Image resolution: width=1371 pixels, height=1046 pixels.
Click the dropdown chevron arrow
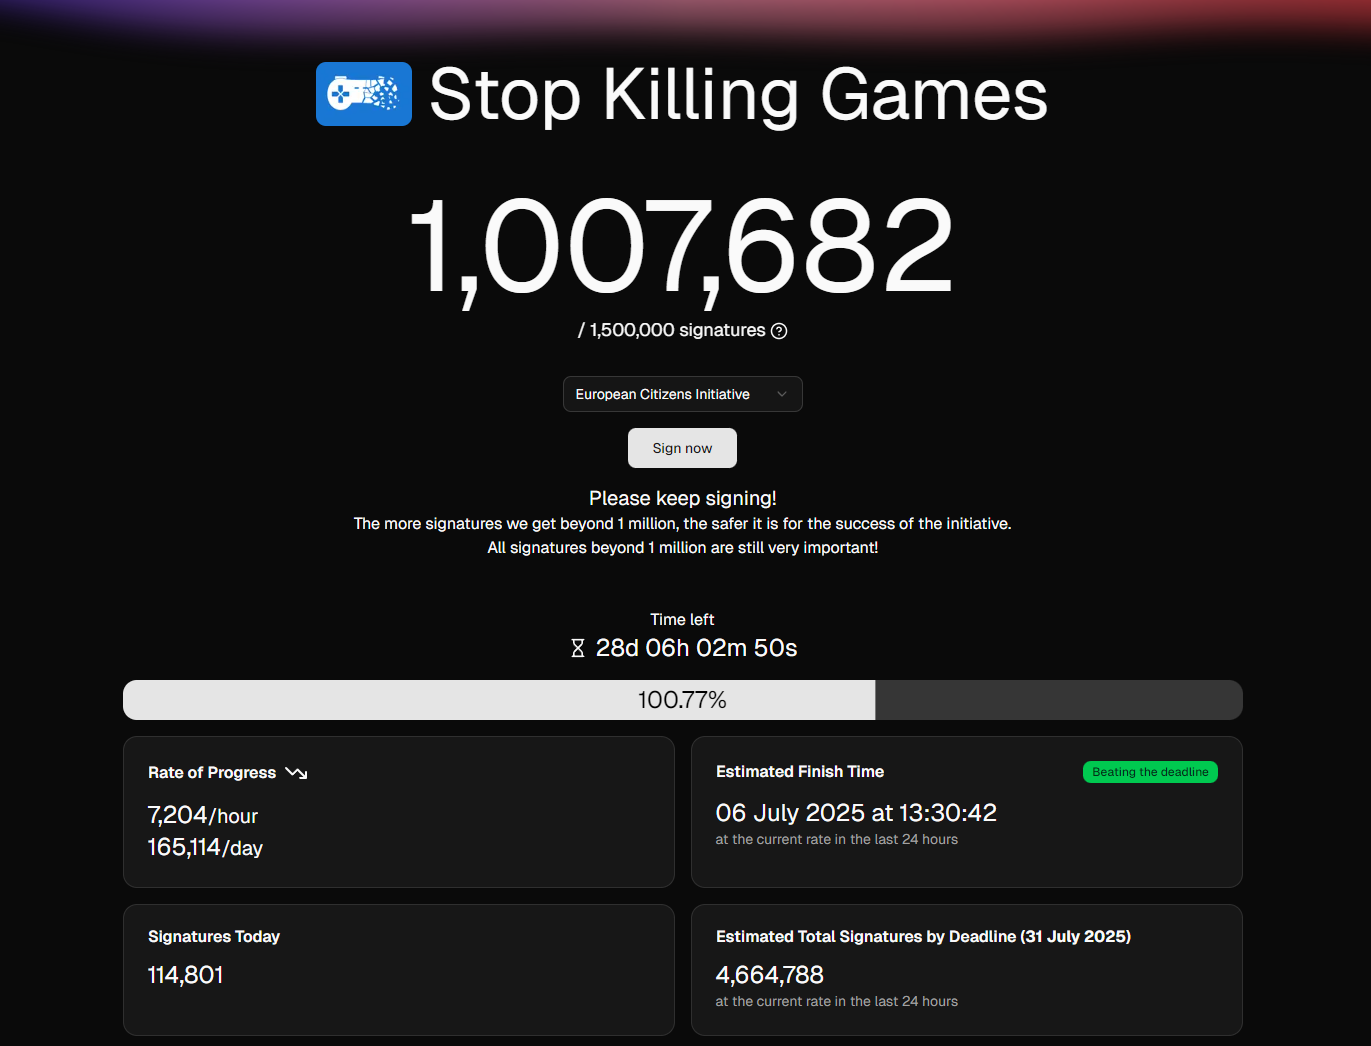[782, 394]
